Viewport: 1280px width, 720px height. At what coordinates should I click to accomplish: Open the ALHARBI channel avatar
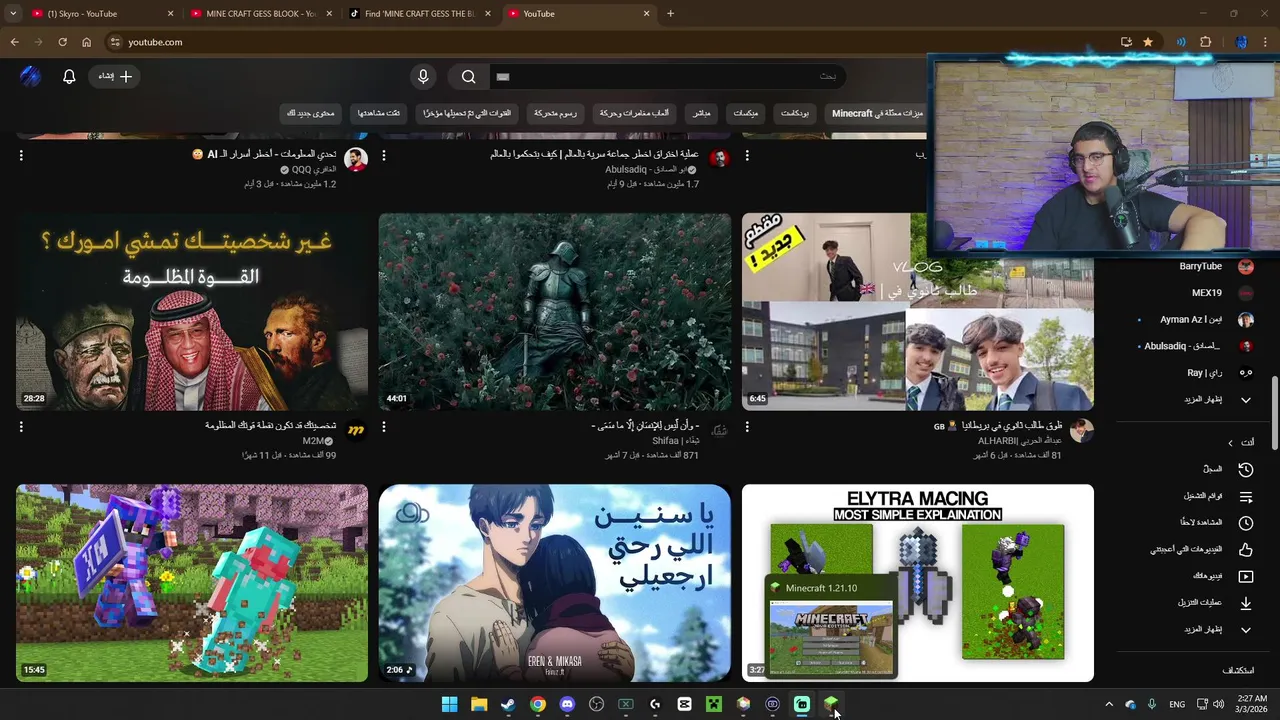(1082, 431)
